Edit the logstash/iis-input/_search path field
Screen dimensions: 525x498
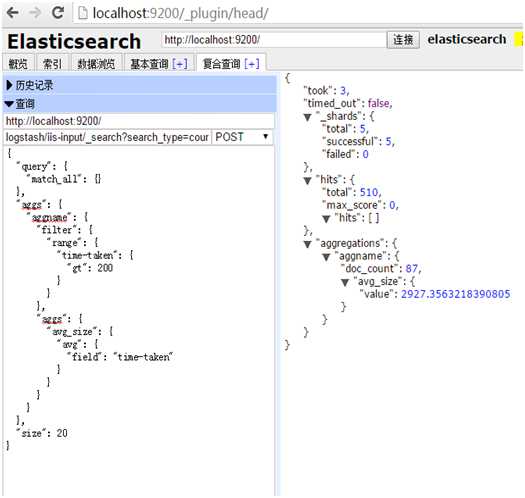[107, 137]
